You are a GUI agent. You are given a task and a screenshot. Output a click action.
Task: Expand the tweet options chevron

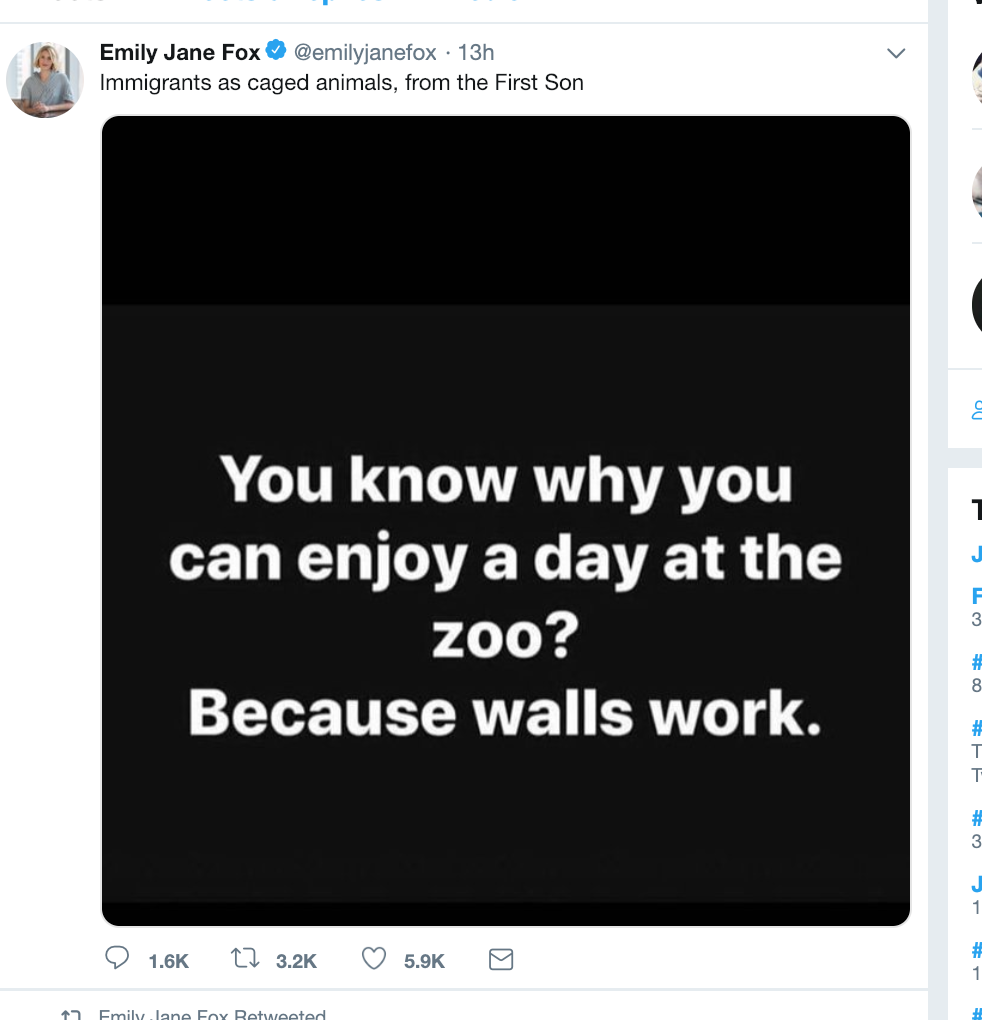(896, 53)
